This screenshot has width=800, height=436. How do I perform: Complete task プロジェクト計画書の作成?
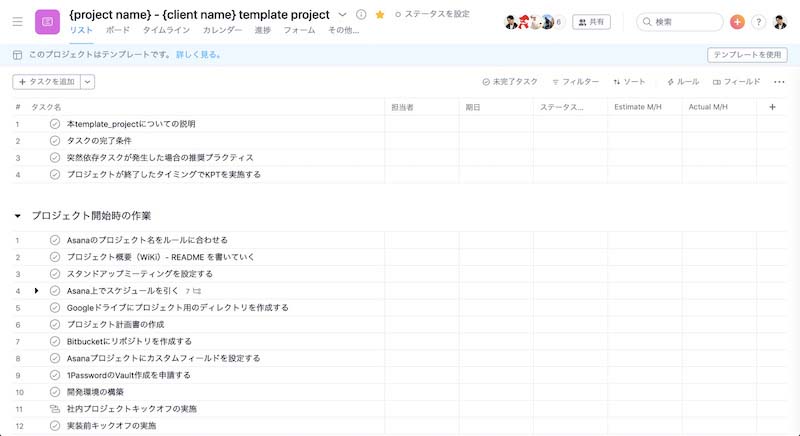(55, 324)
